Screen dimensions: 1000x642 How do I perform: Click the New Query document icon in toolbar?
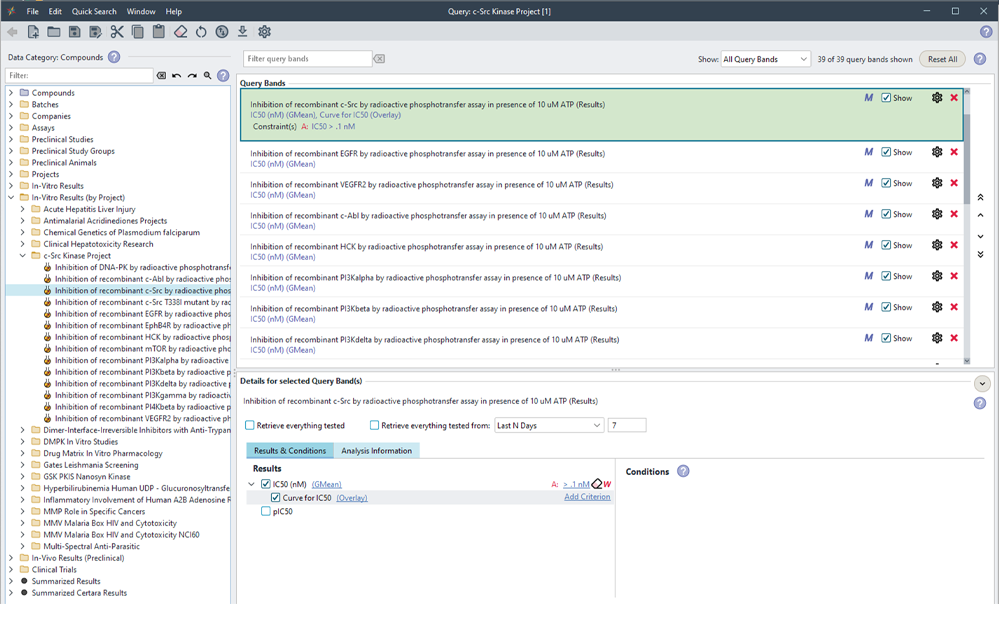point(33,32)
